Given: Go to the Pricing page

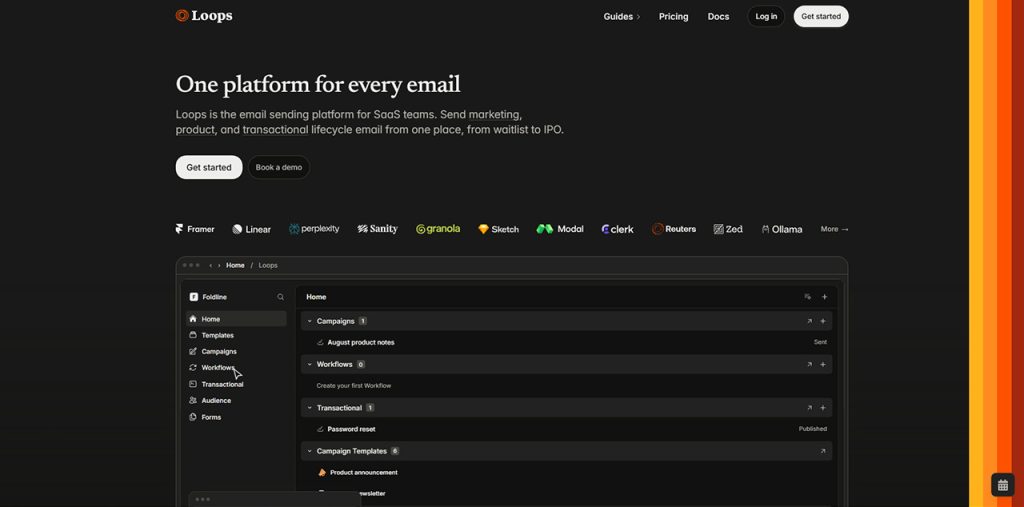Looking at the screenshot, I should tap(673, 16).
